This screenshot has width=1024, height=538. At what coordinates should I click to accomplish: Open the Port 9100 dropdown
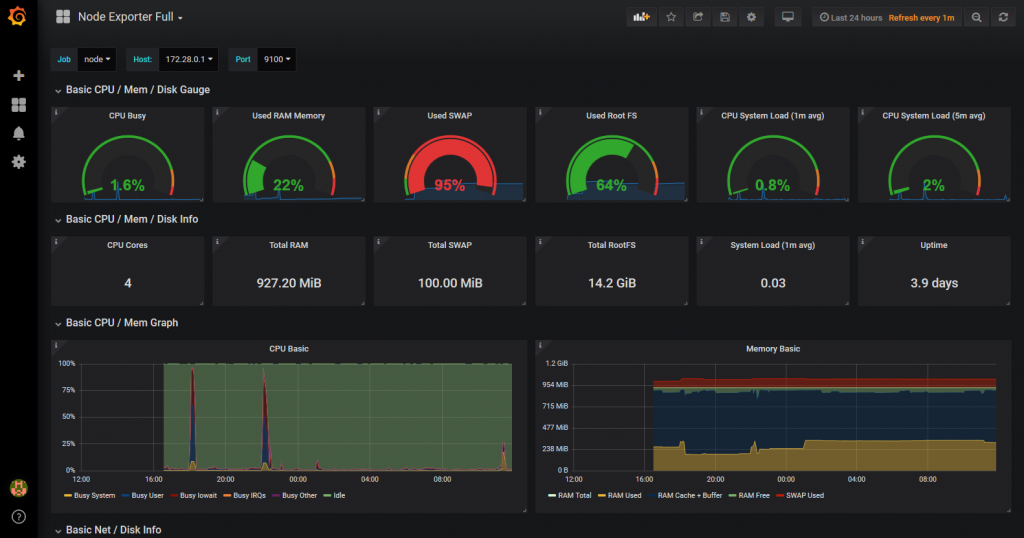pyautogui.click(x=277, y=59)
